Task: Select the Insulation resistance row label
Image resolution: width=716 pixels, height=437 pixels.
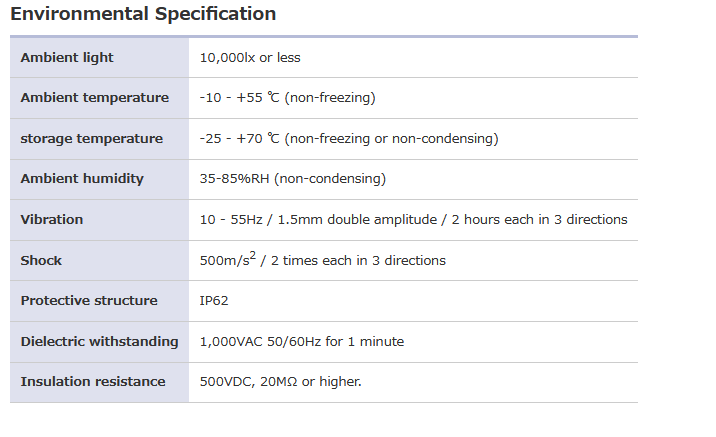Action: click(x=93, y=382)
